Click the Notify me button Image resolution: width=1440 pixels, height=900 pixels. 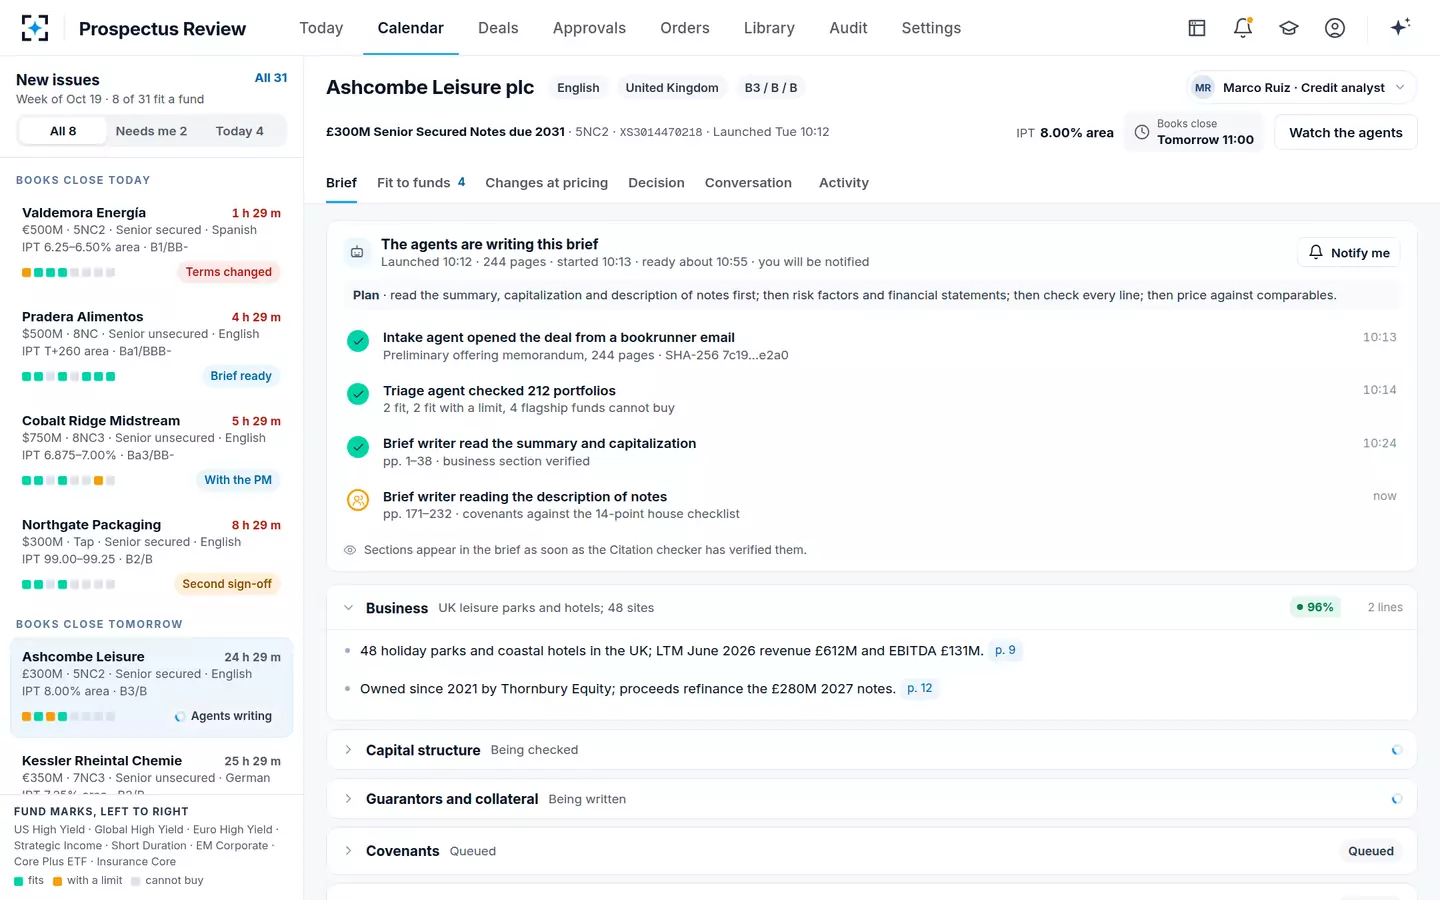coord(1349,253)
